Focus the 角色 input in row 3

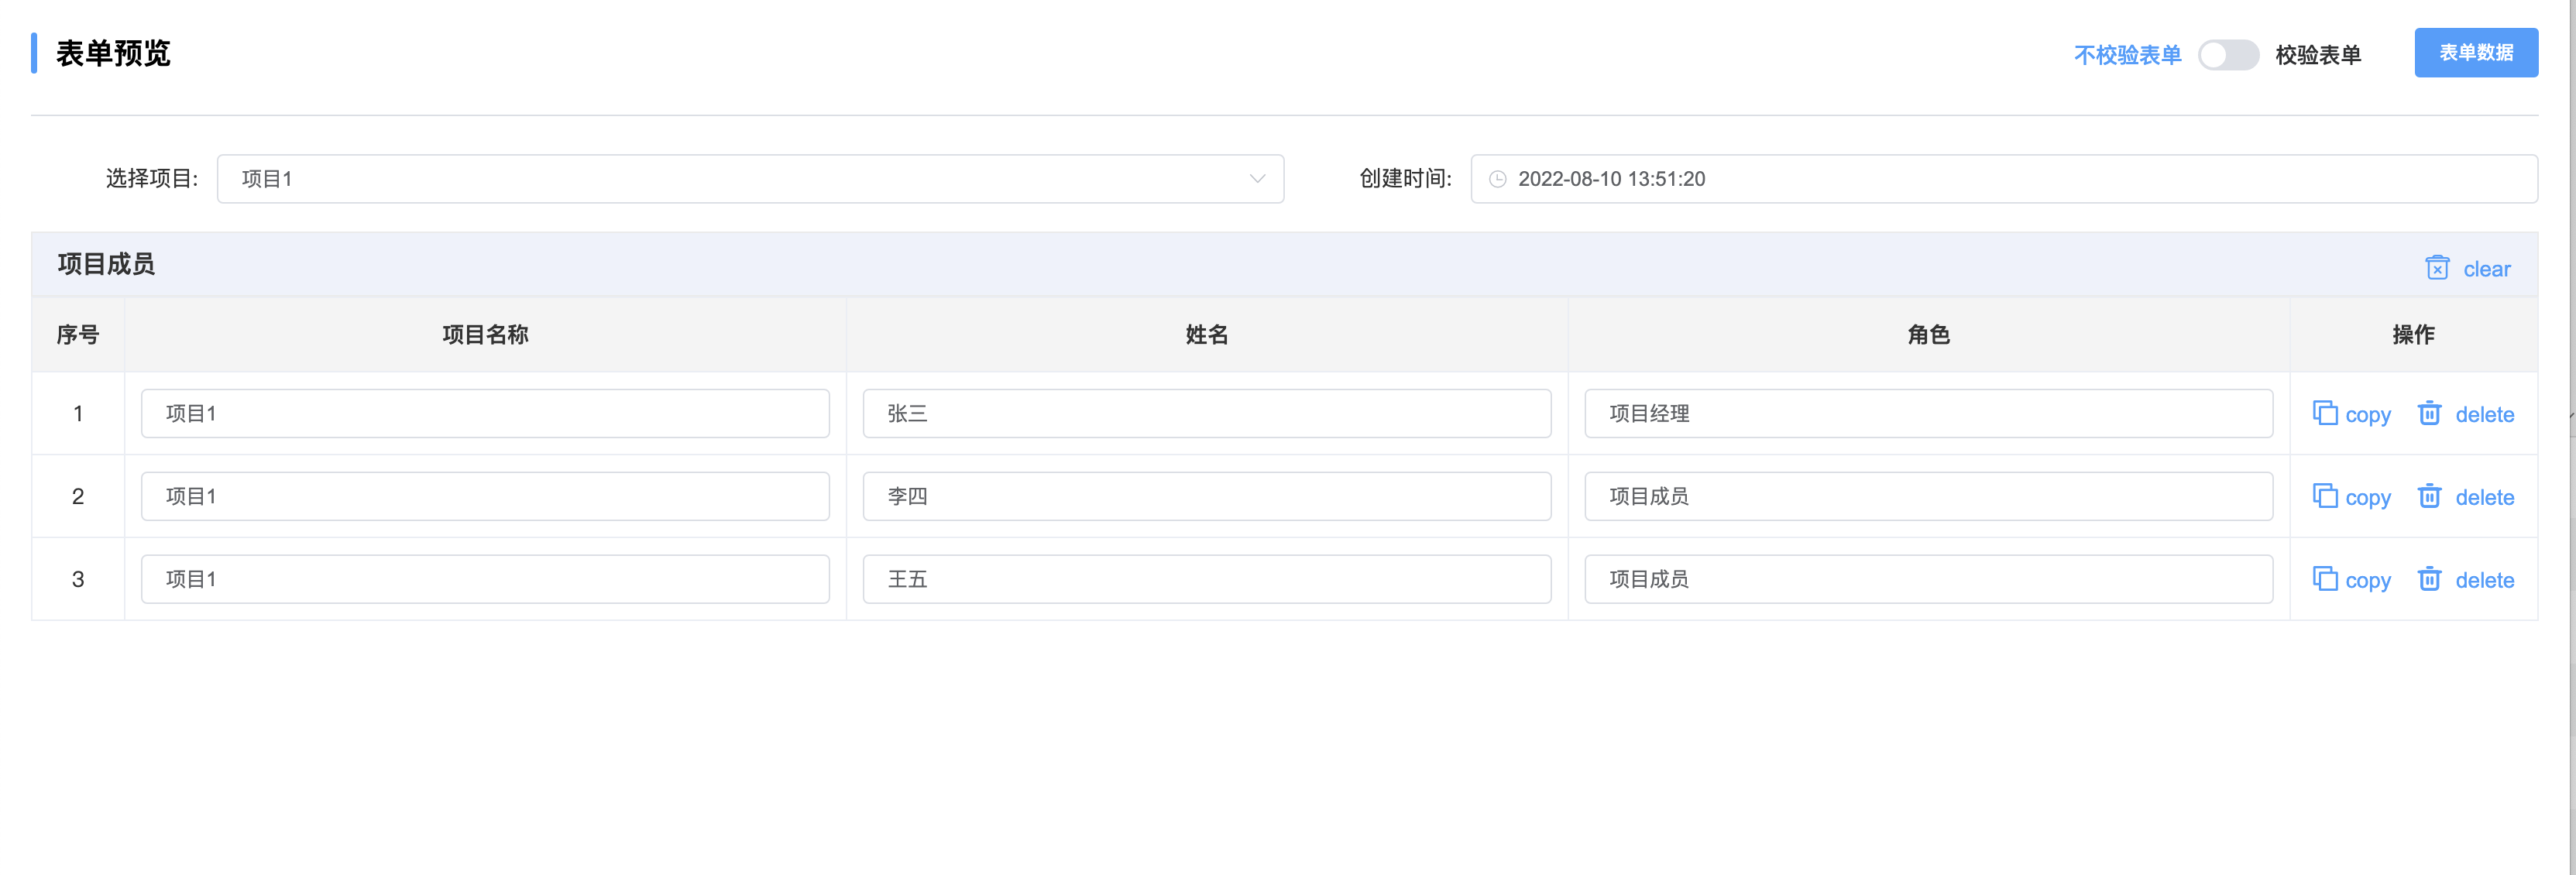click(x=1929, y=579)
